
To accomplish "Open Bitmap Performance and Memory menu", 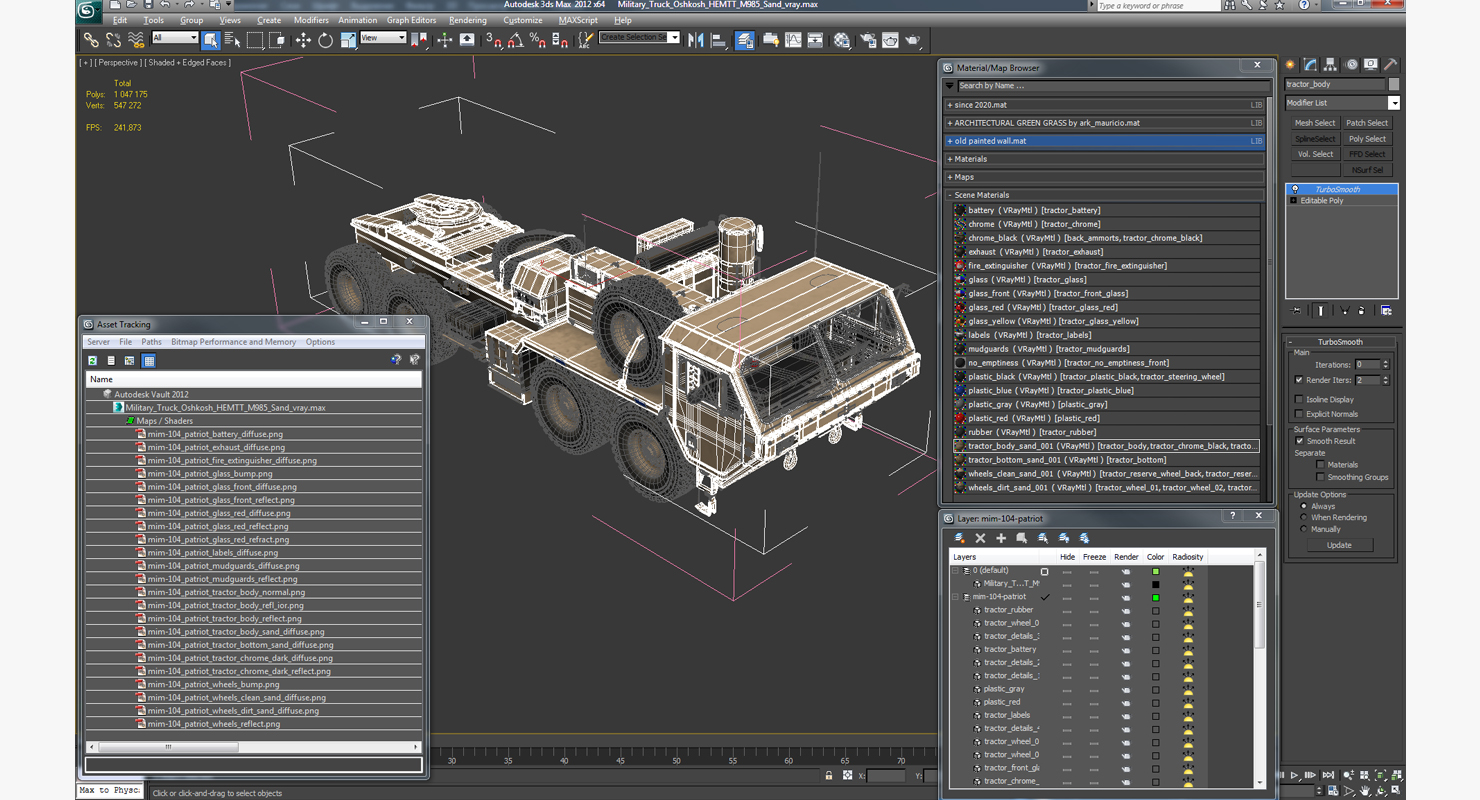I will click(233, 342).
